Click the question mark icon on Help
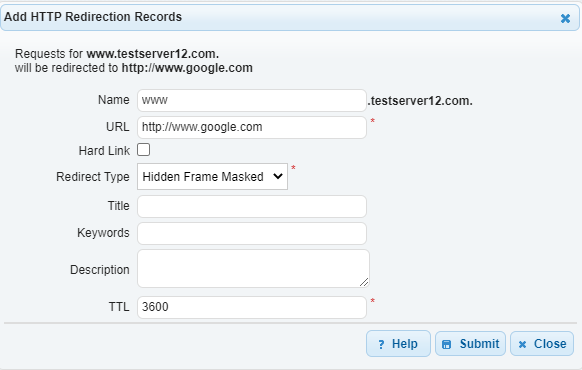 pyautogui.click(x=381, y=344)
